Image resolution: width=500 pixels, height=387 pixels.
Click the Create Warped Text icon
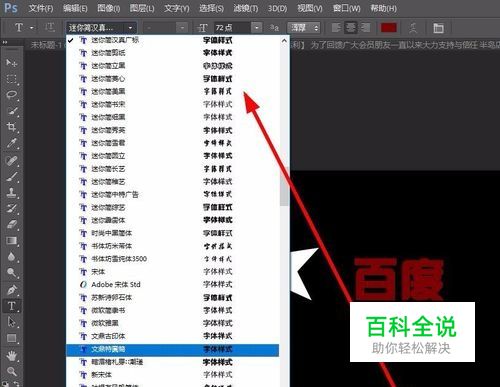413,28
